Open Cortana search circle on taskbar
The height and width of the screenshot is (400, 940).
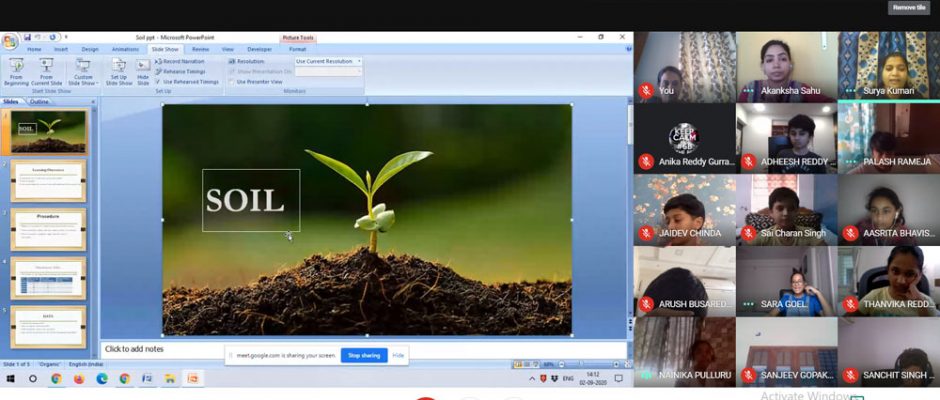click(33, 378)
